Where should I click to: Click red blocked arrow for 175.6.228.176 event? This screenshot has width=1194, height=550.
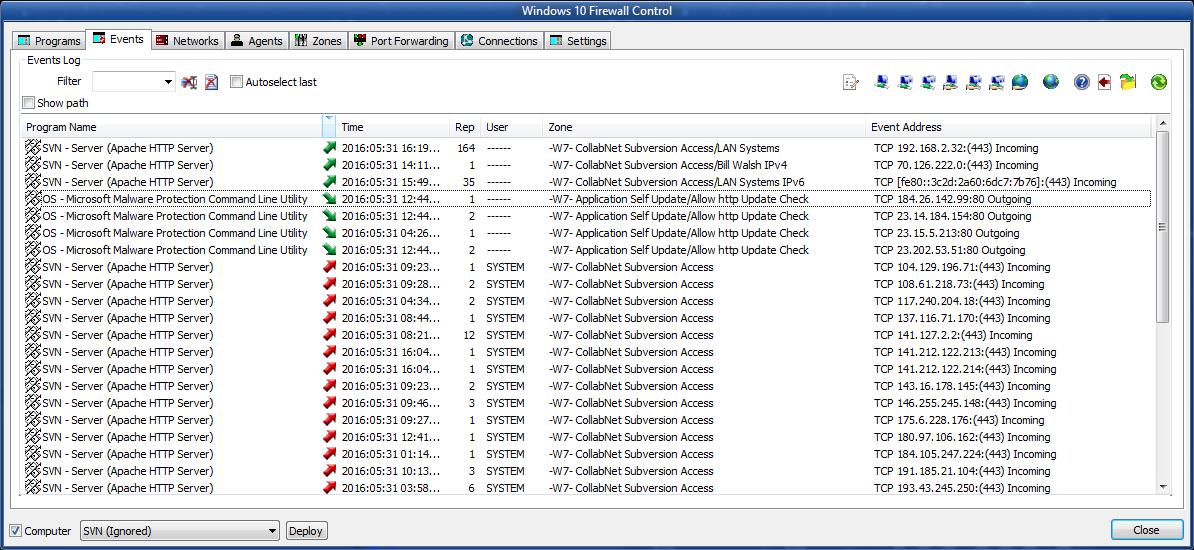(330, 420)
